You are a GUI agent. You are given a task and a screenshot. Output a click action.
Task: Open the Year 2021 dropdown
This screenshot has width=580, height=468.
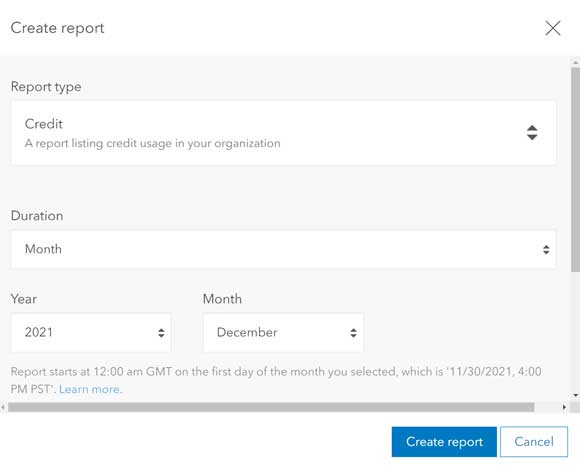tap(91, 333)
